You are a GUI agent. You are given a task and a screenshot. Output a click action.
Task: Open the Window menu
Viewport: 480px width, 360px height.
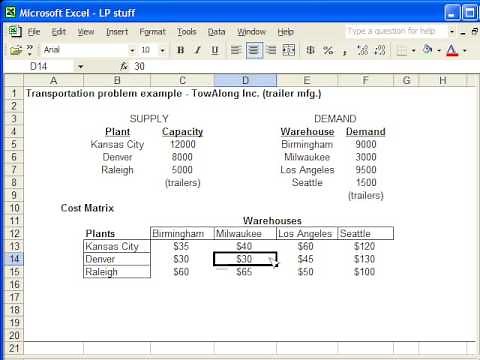click(251, 32)
